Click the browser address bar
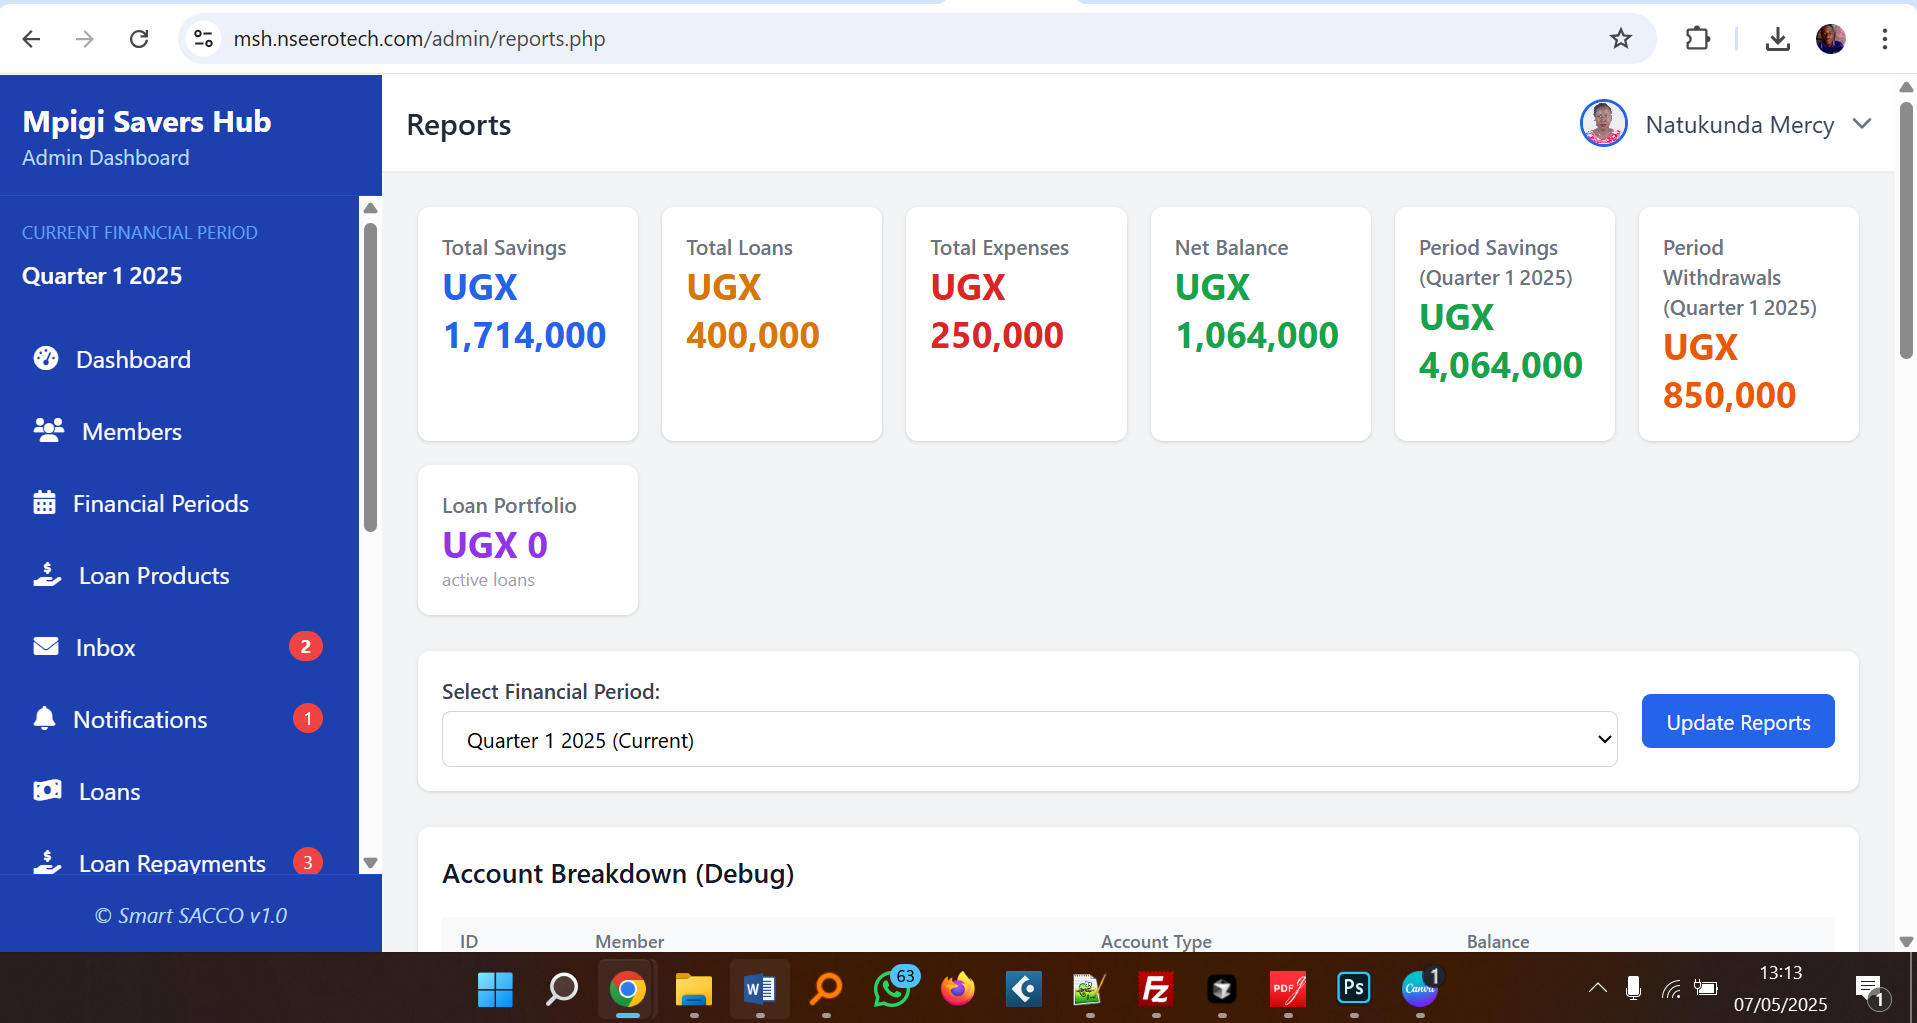 coord(900,39)
